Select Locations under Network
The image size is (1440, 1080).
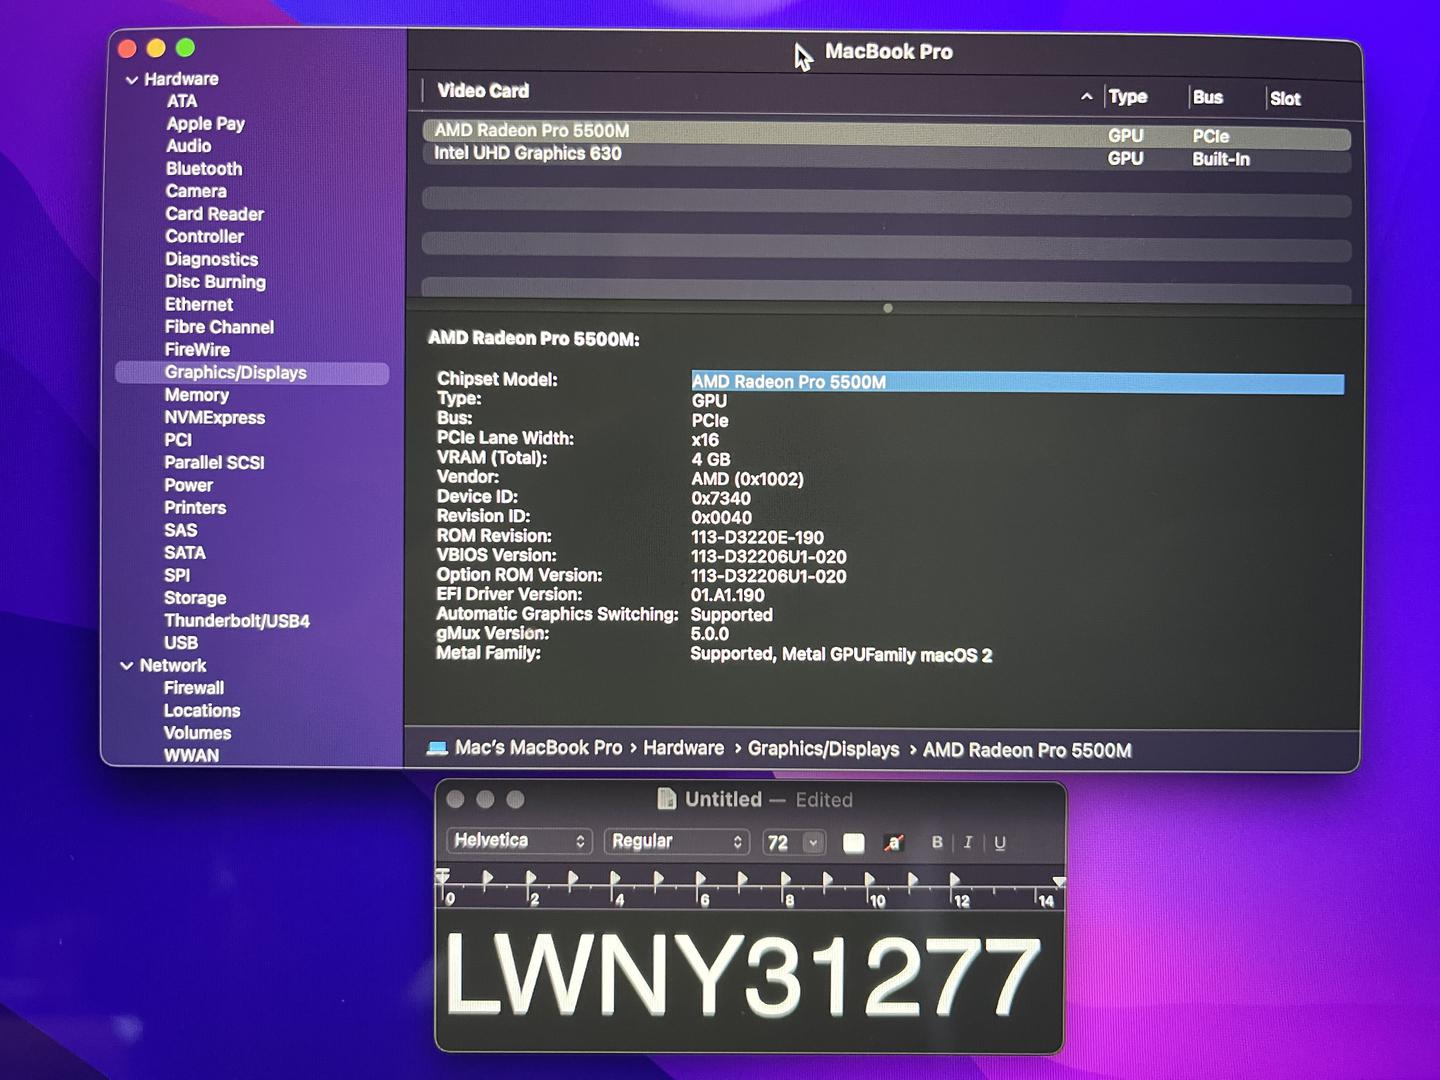click(202, 711)
